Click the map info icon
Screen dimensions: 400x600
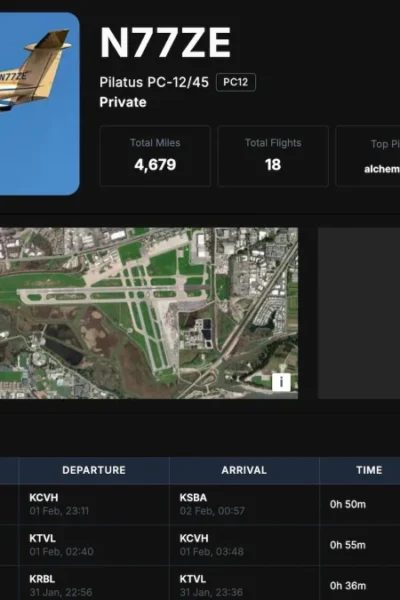281,382
